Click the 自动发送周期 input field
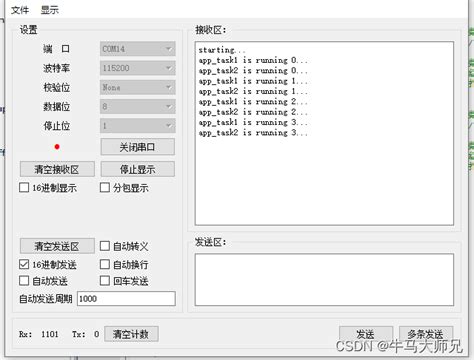 126,299
